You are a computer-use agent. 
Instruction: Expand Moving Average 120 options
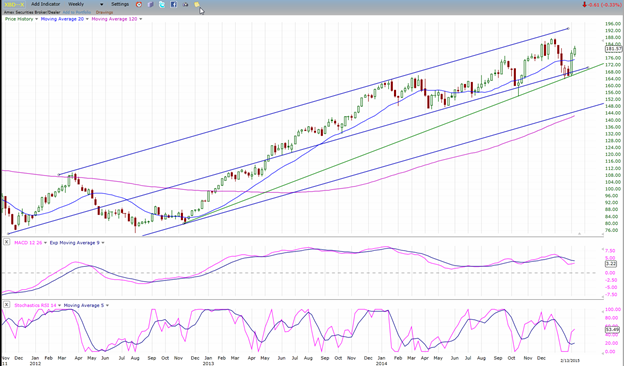(x=140, y=19)
